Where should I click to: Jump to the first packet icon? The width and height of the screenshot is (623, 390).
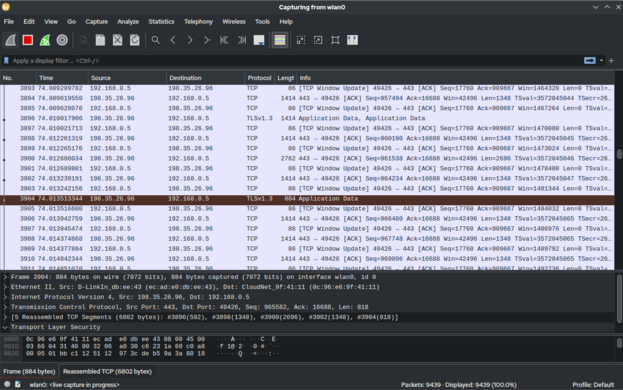click(x=224, y=40)
